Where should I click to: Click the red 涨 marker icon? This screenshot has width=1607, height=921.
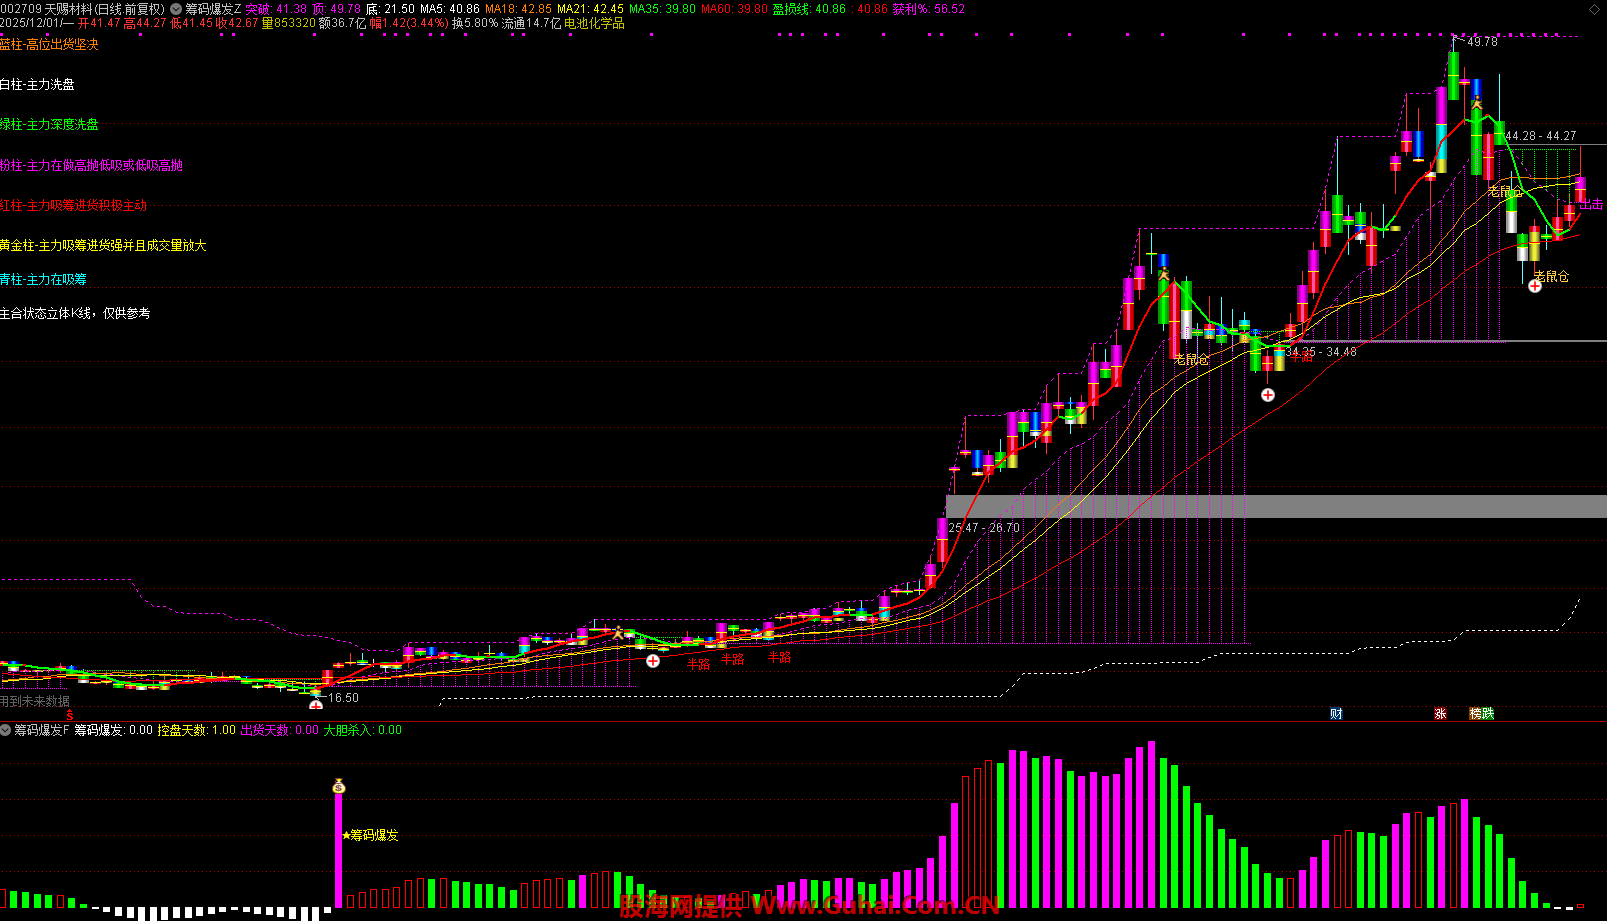click(1440, 713)
